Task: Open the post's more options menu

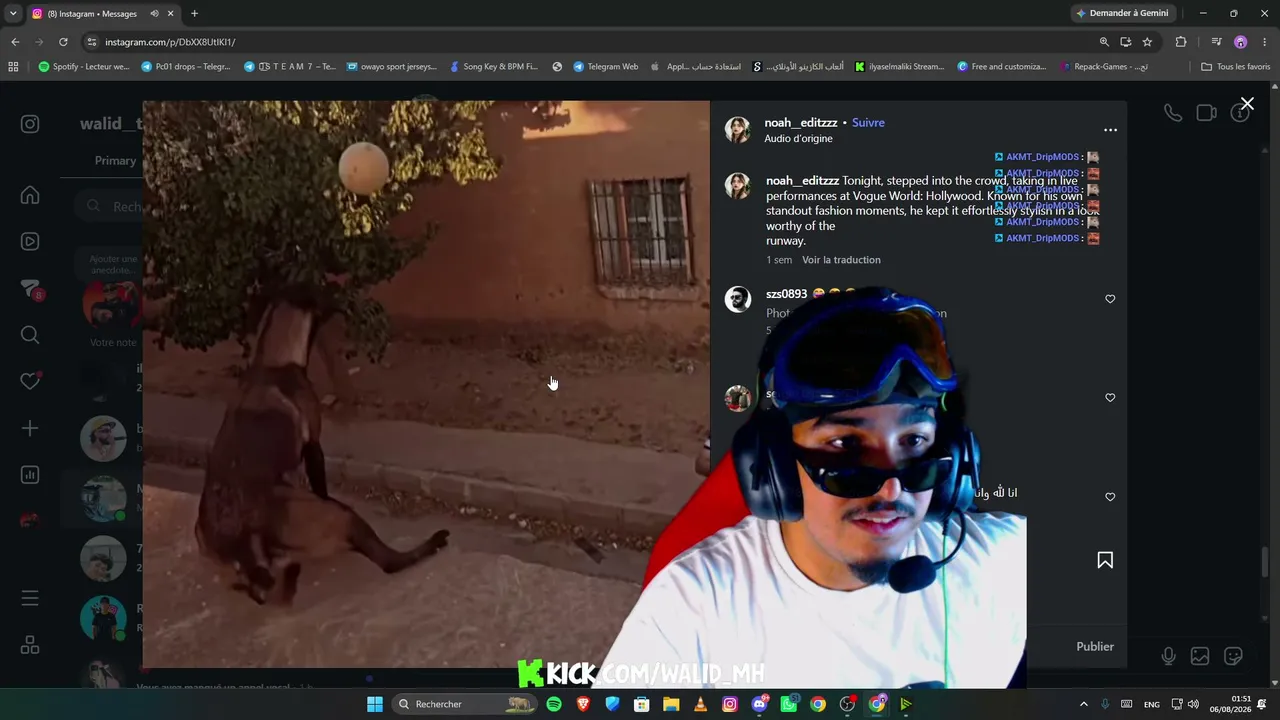Action: [1110, 130]
